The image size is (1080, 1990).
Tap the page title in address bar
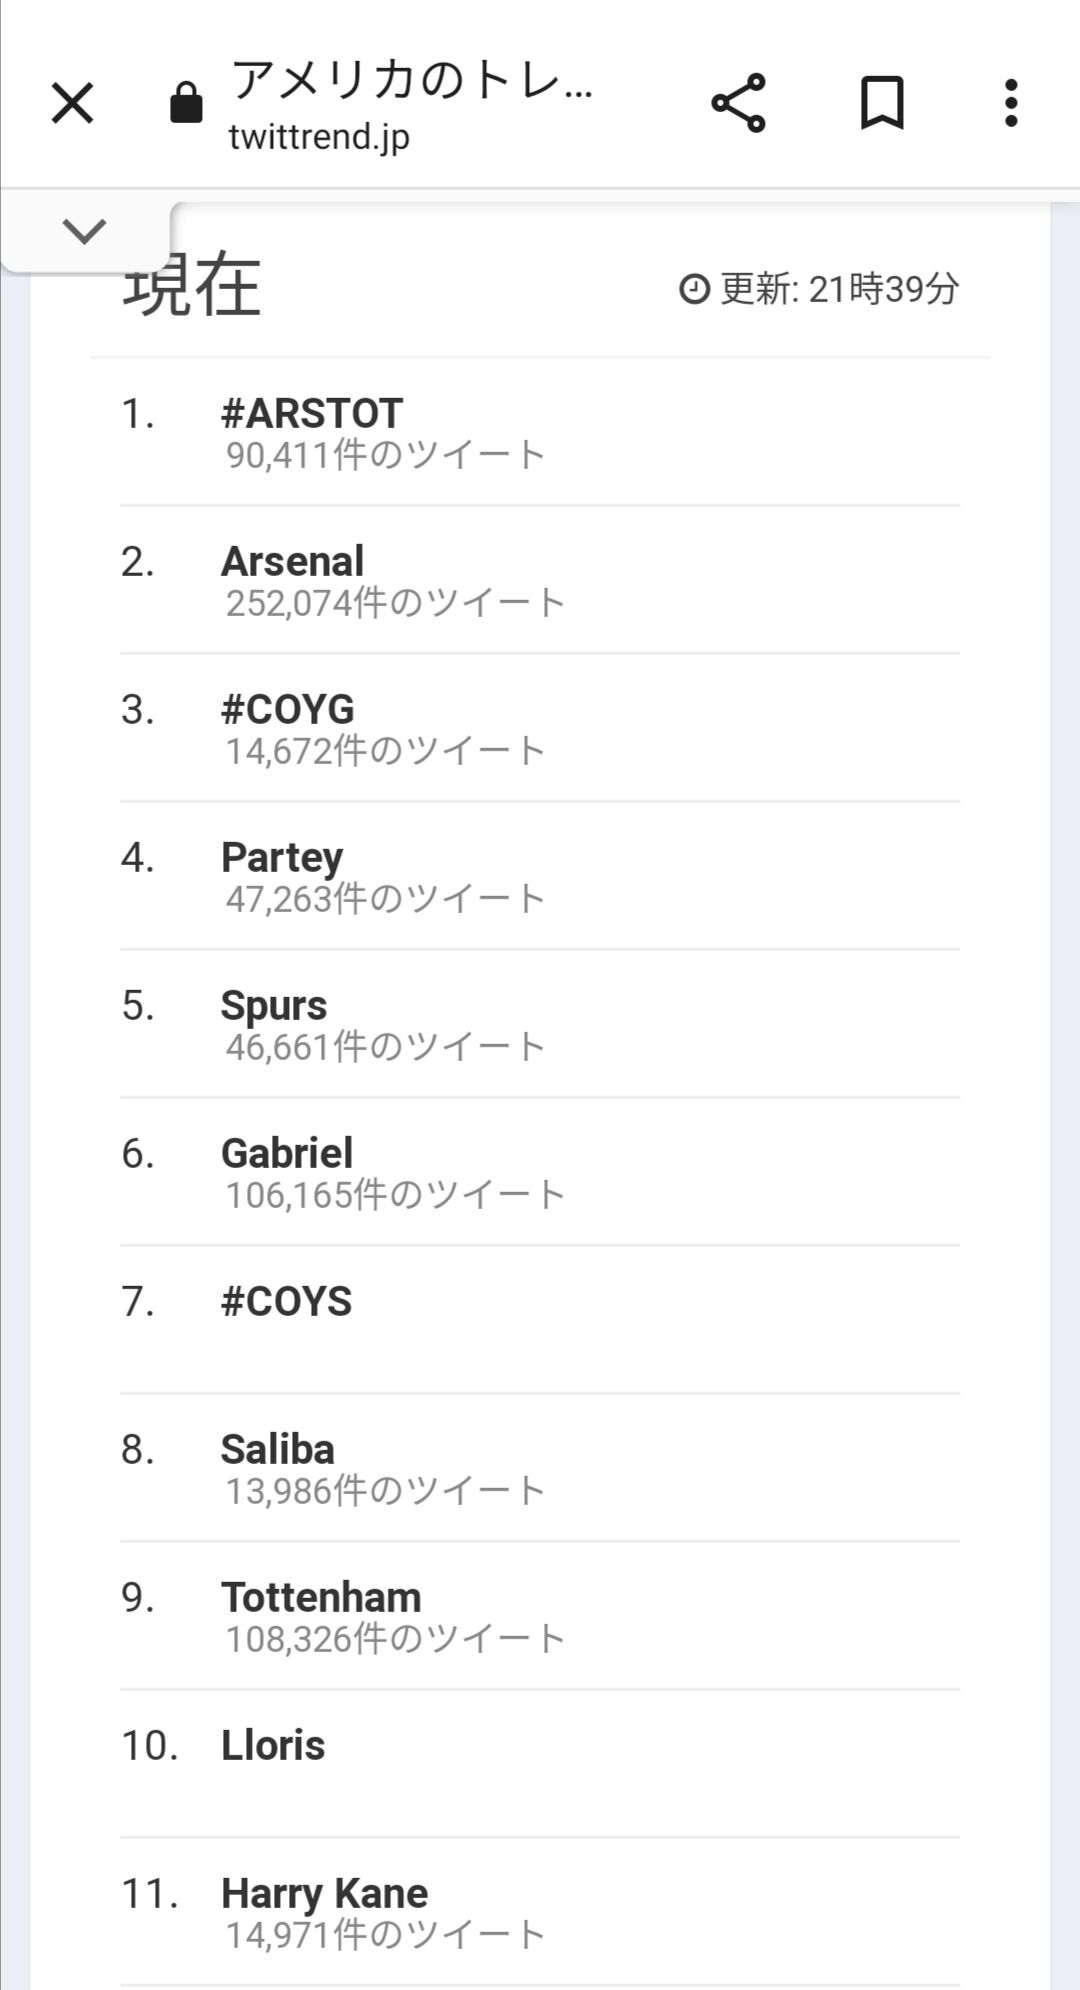click(x=412, y=80)
